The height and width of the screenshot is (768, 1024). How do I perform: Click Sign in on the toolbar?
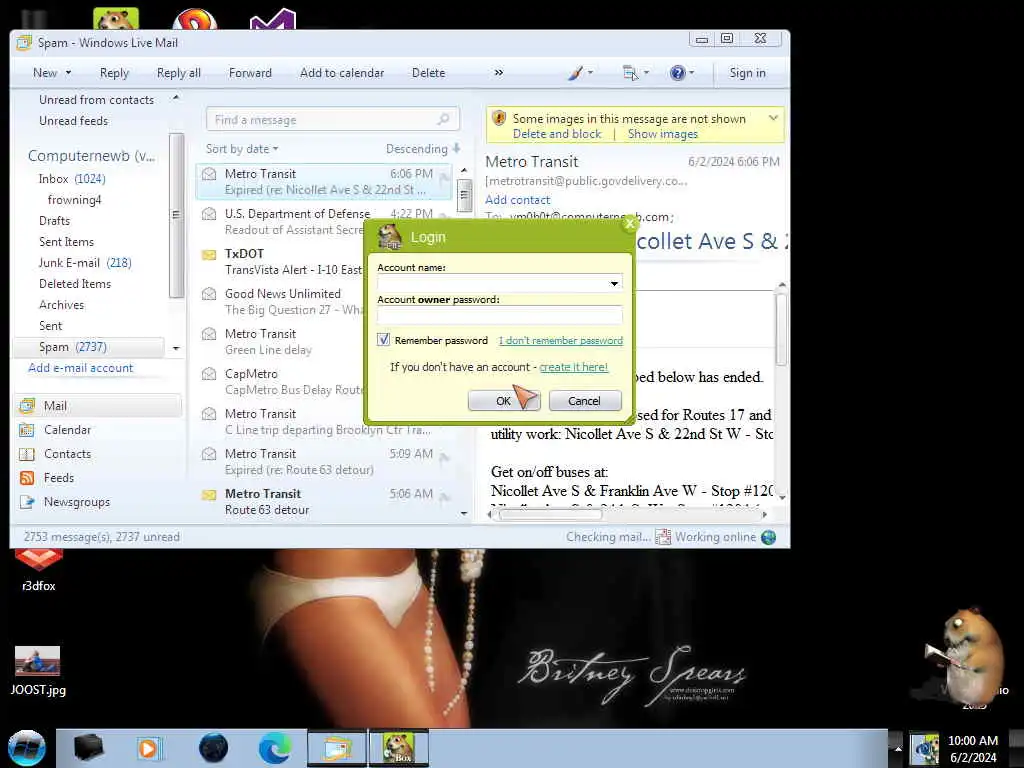(747, 73)
